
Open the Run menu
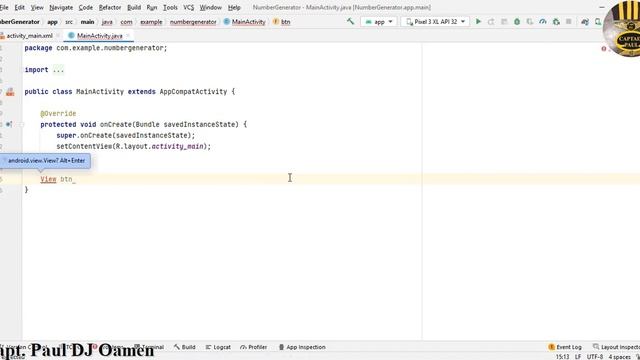tap(152, 7)
